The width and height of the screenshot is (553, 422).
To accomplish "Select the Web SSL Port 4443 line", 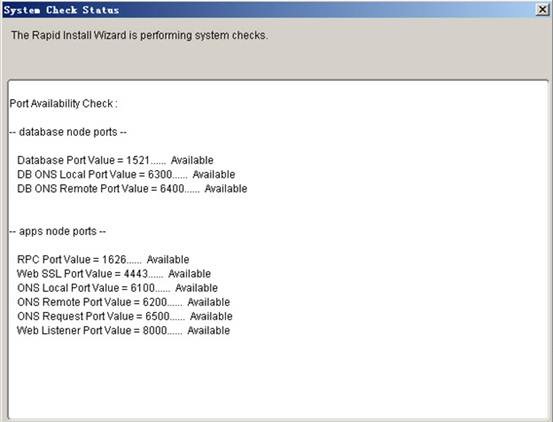I will coord(114,274).
